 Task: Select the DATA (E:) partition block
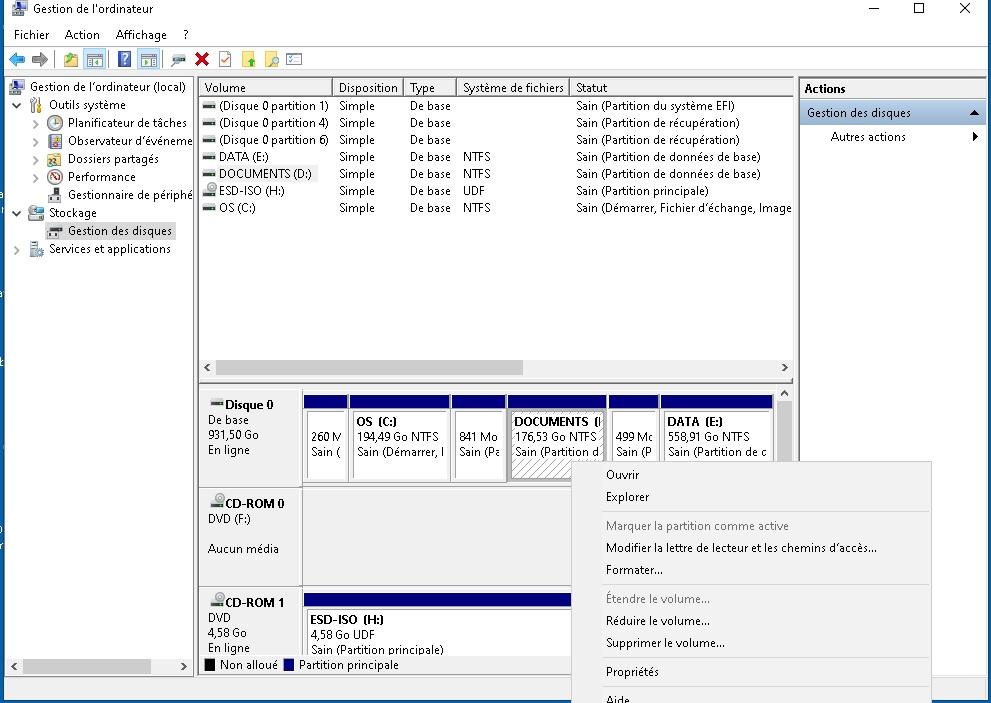pos(717,437)
